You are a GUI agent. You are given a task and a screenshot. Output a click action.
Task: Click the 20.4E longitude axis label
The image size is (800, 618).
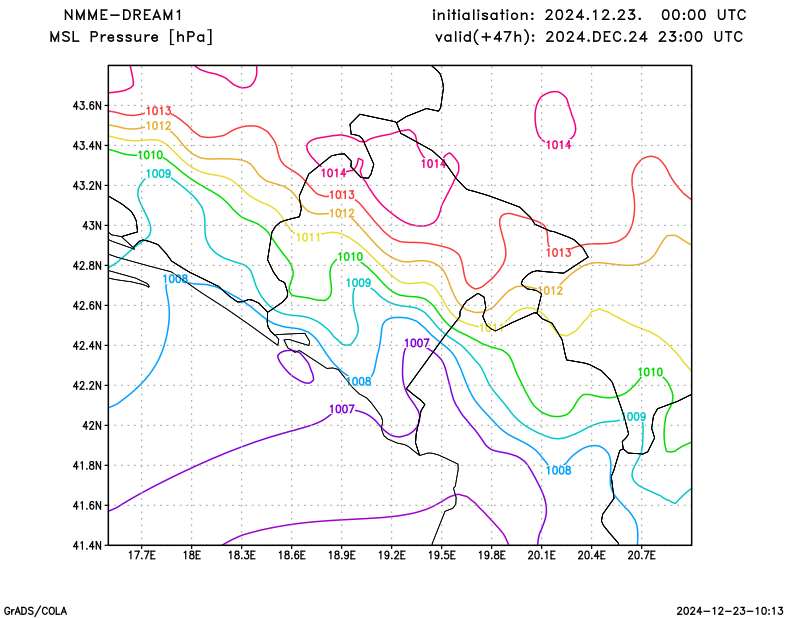pos(592,555)
